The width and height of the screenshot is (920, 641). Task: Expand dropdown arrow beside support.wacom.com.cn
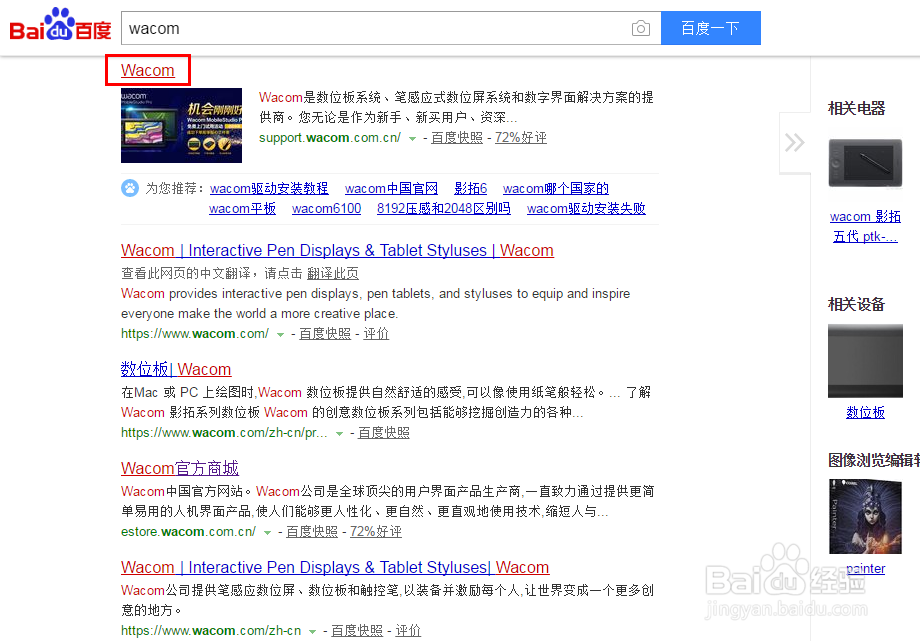click(x=412, y=139)
